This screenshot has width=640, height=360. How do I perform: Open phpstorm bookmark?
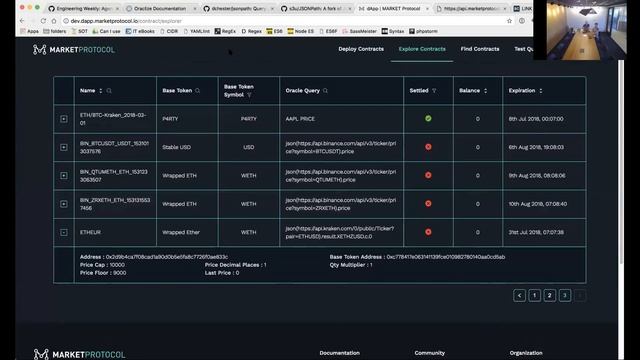(423, 31)
